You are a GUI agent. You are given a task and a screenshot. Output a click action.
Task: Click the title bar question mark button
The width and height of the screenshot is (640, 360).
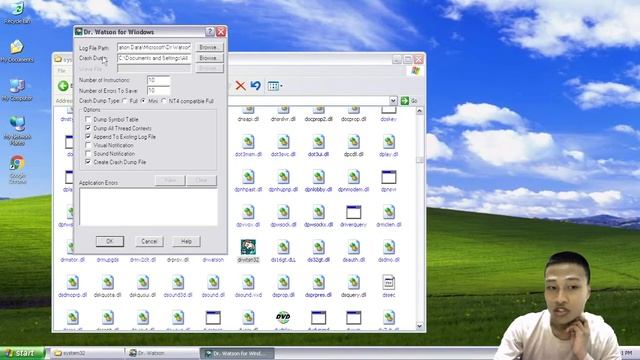tap(210, 32)
